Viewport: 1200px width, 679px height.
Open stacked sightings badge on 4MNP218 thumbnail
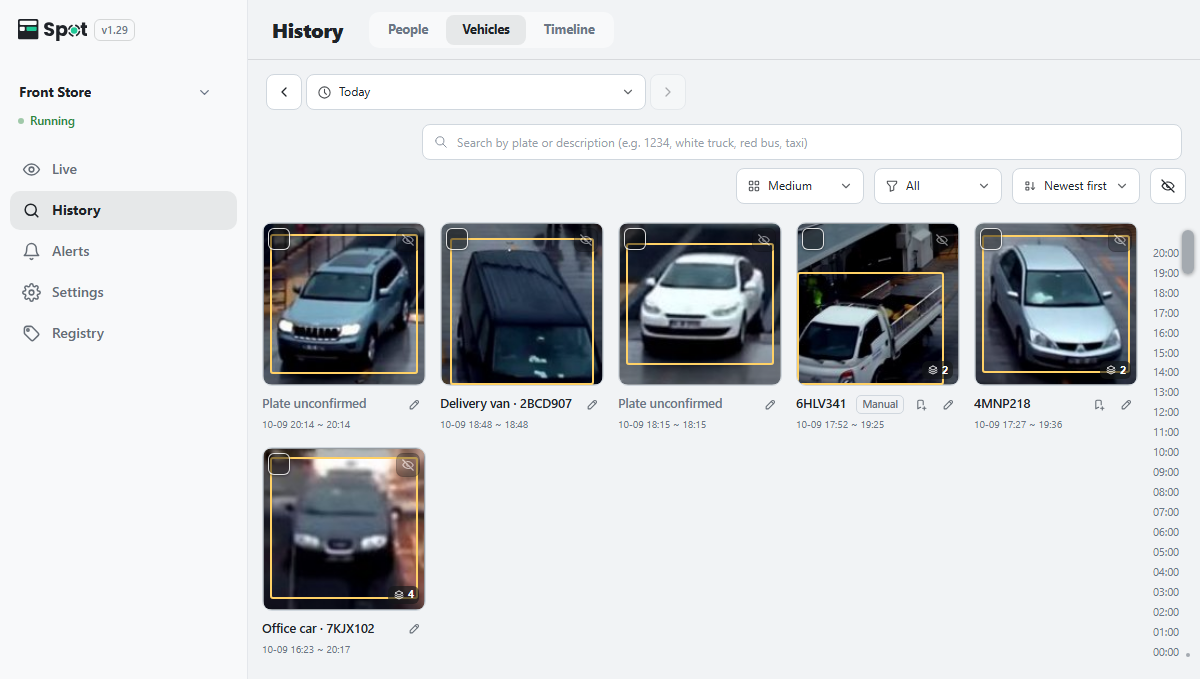click(1116, 370)
